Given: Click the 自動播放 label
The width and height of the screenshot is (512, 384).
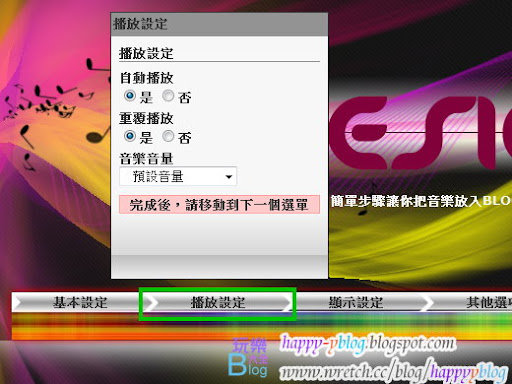Looking at the screenshot, I should coord(146,78).
